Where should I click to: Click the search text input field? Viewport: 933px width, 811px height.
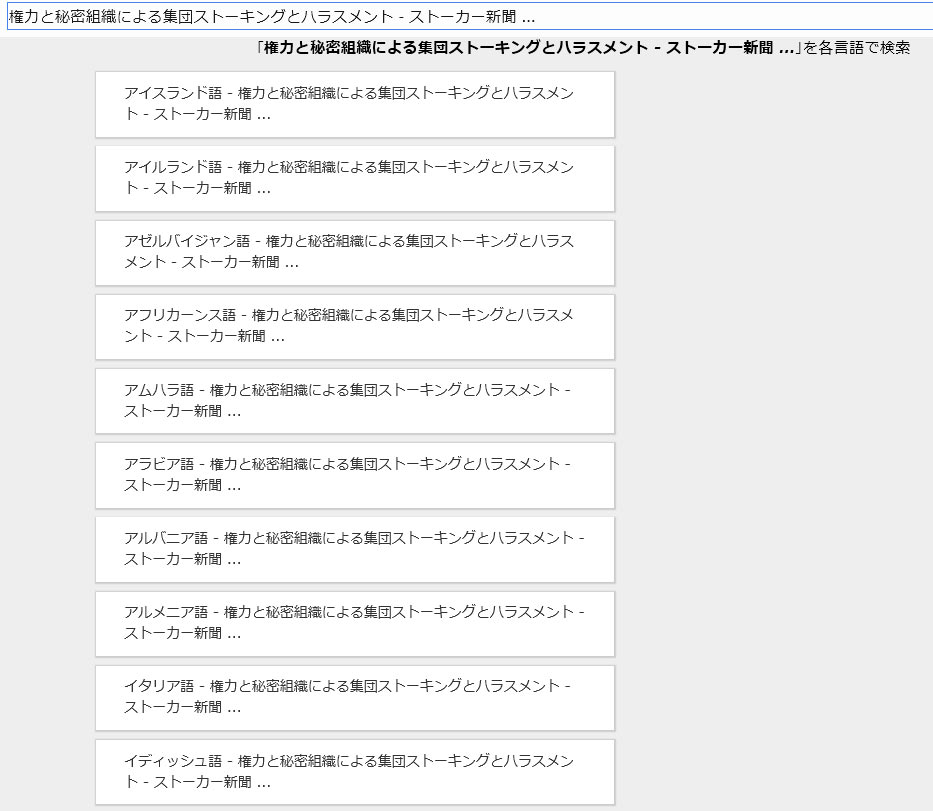point(470,17)
